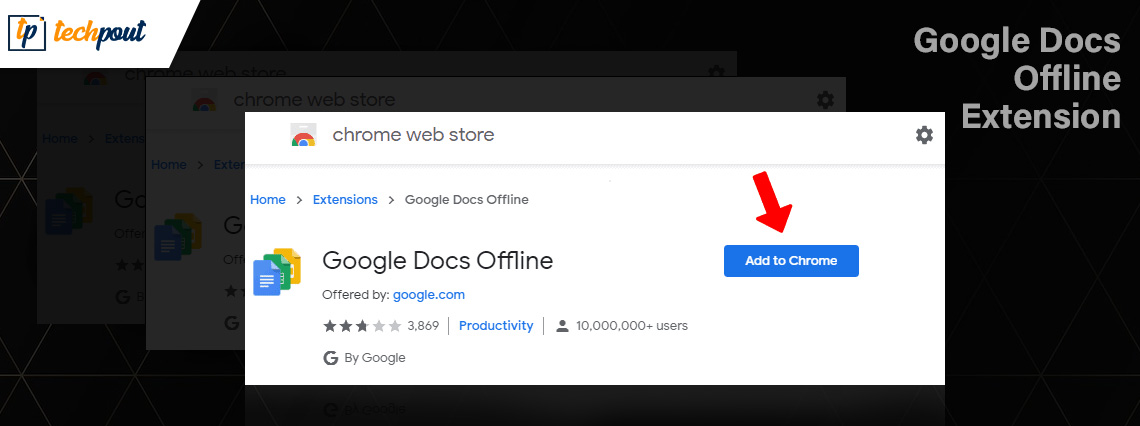Click the By Google label
Image resolution: width=1140 pixels, height=426 pixels.
pos(375,358)
